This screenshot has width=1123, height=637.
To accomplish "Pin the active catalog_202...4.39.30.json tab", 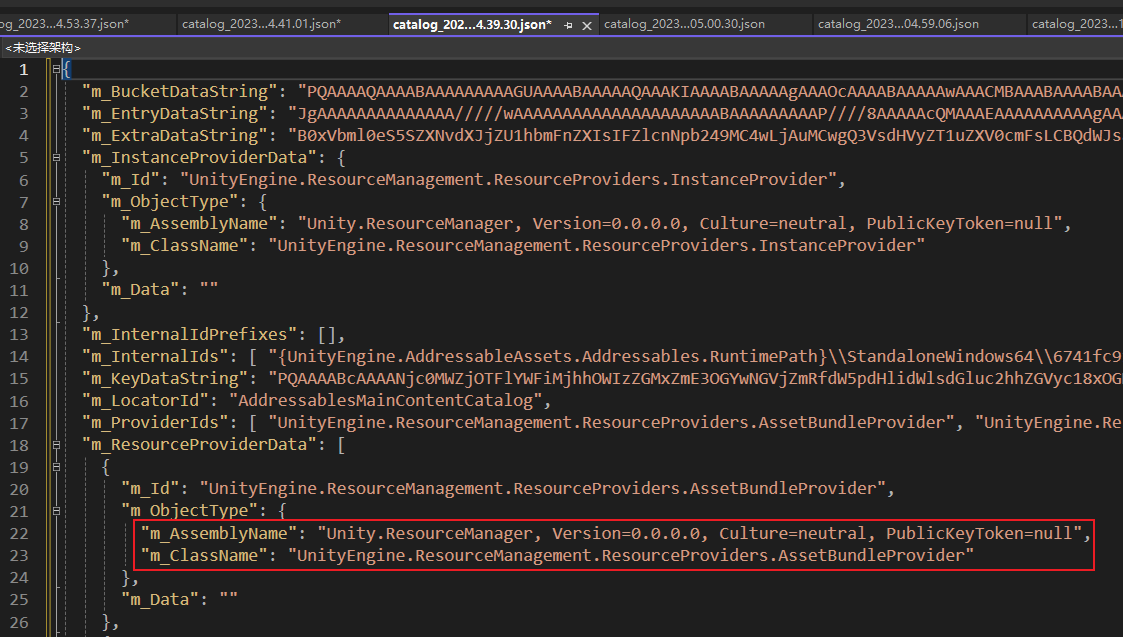I will (x=568, y=25).
